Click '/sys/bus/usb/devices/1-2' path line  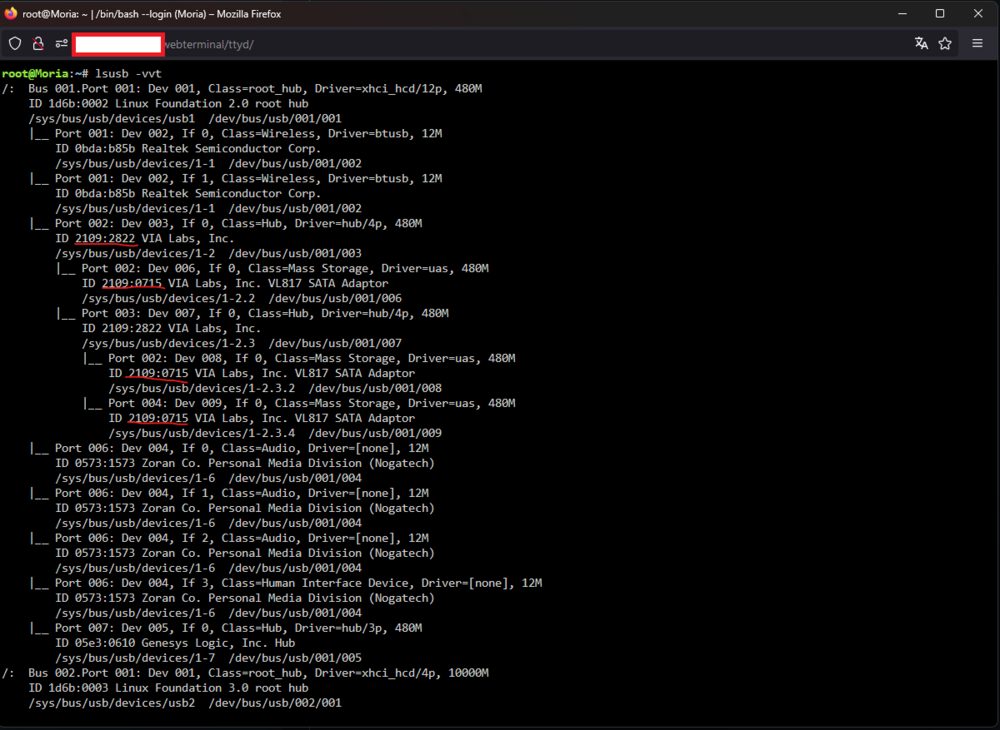208,253
